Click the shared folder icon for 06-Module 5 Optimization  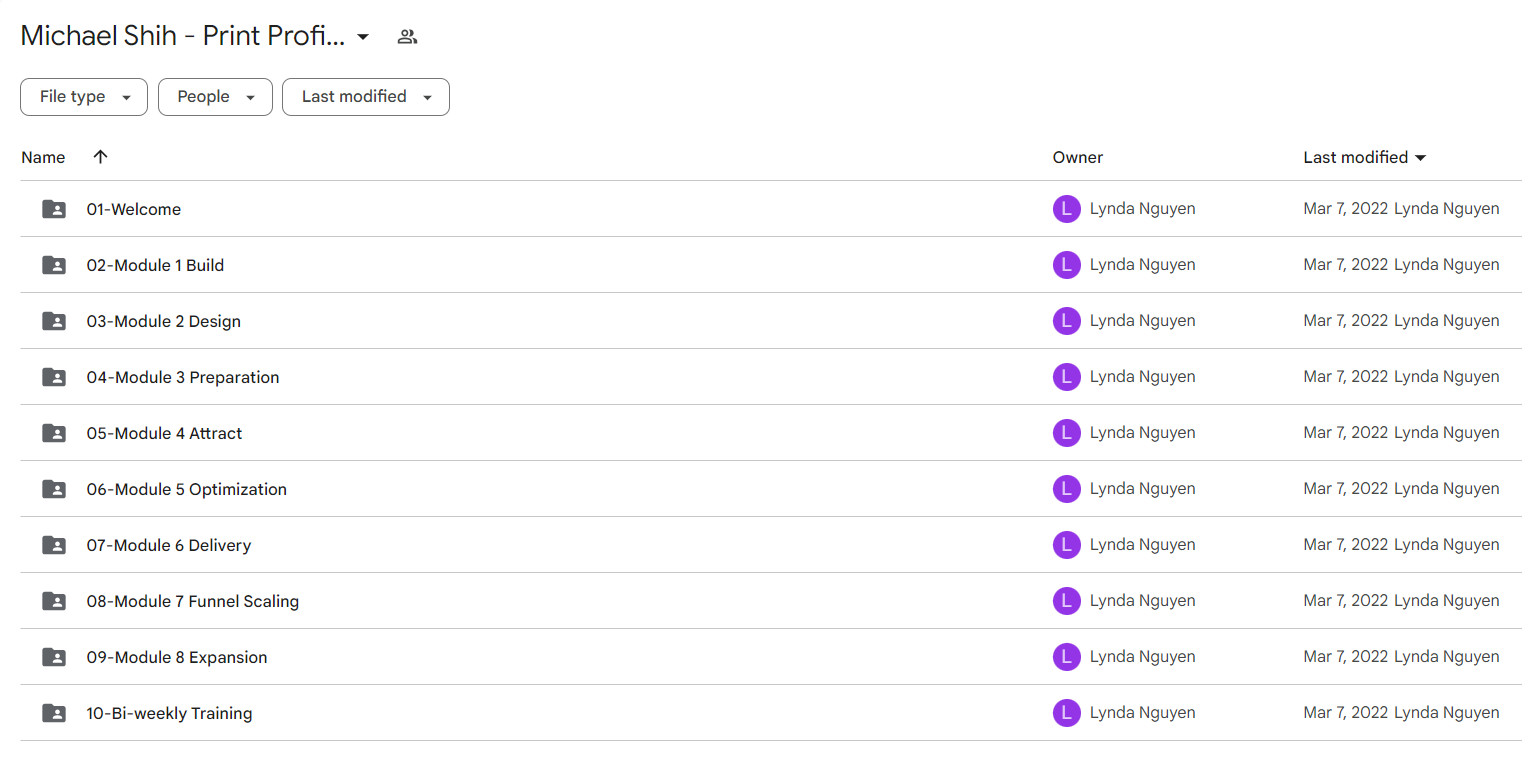click(54, 489)
